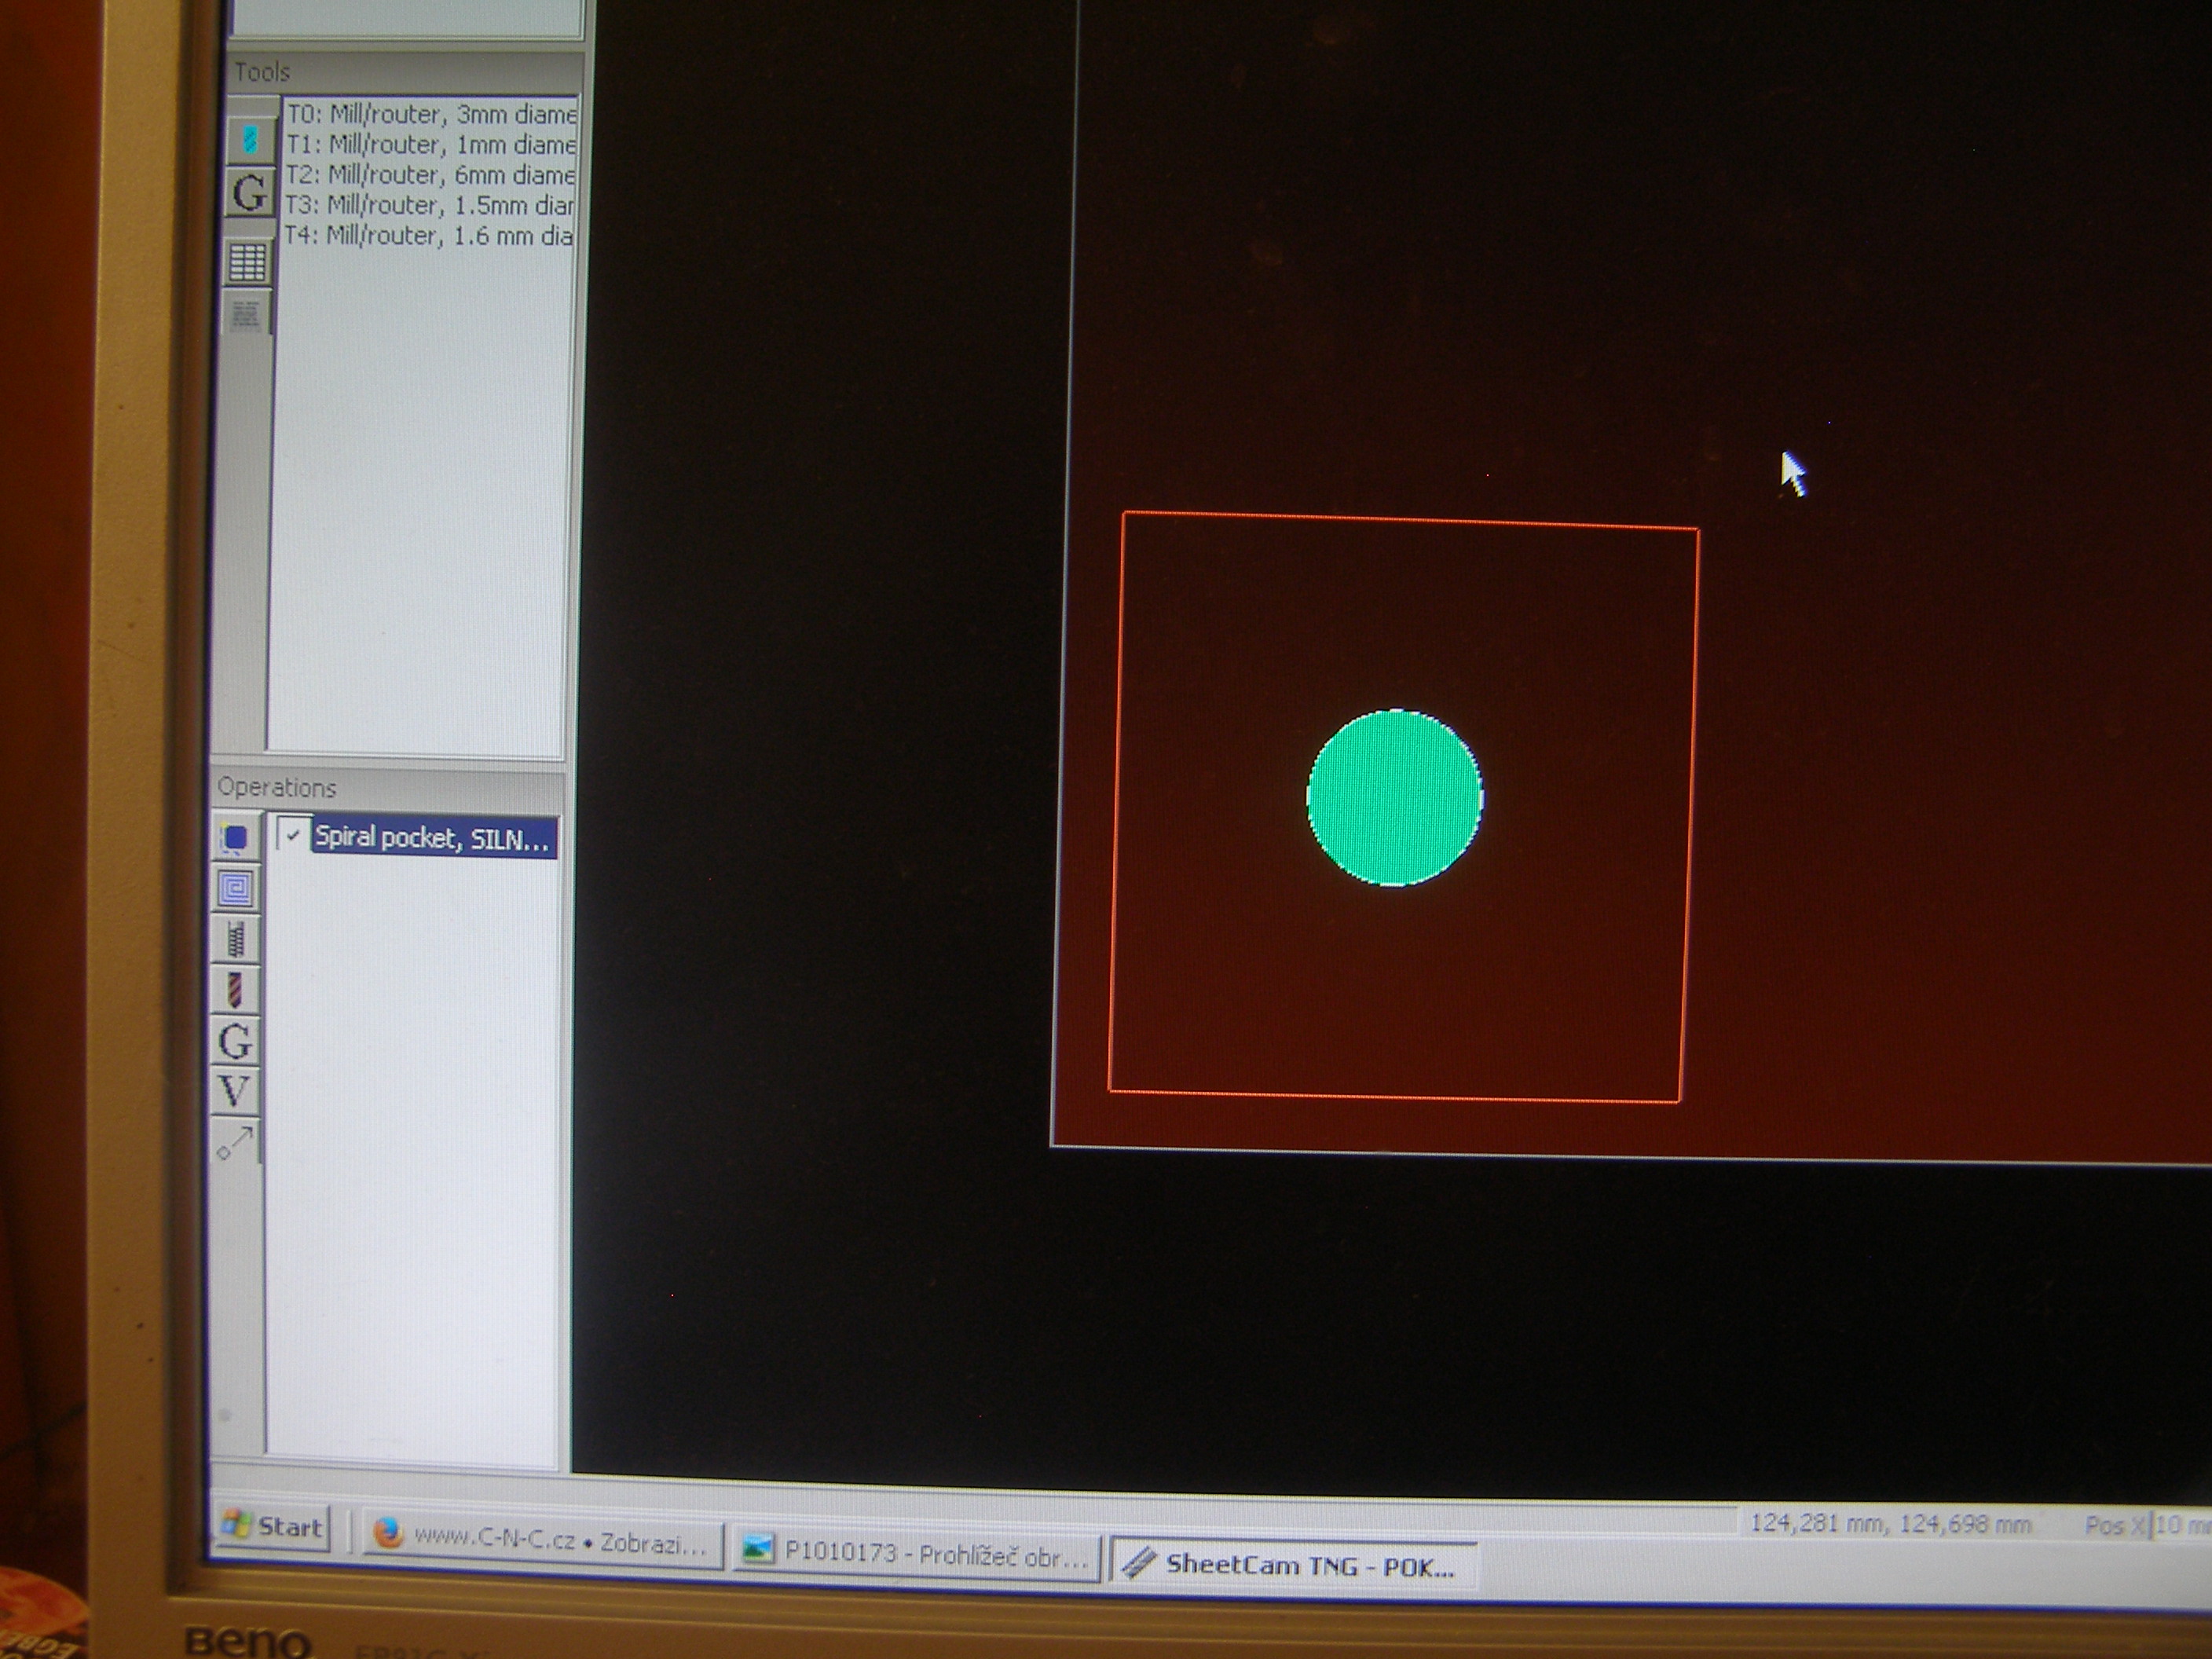Select tool T2 6mm mill/router
This screenshot has height=1659, width=2212.
pos(430,175)
